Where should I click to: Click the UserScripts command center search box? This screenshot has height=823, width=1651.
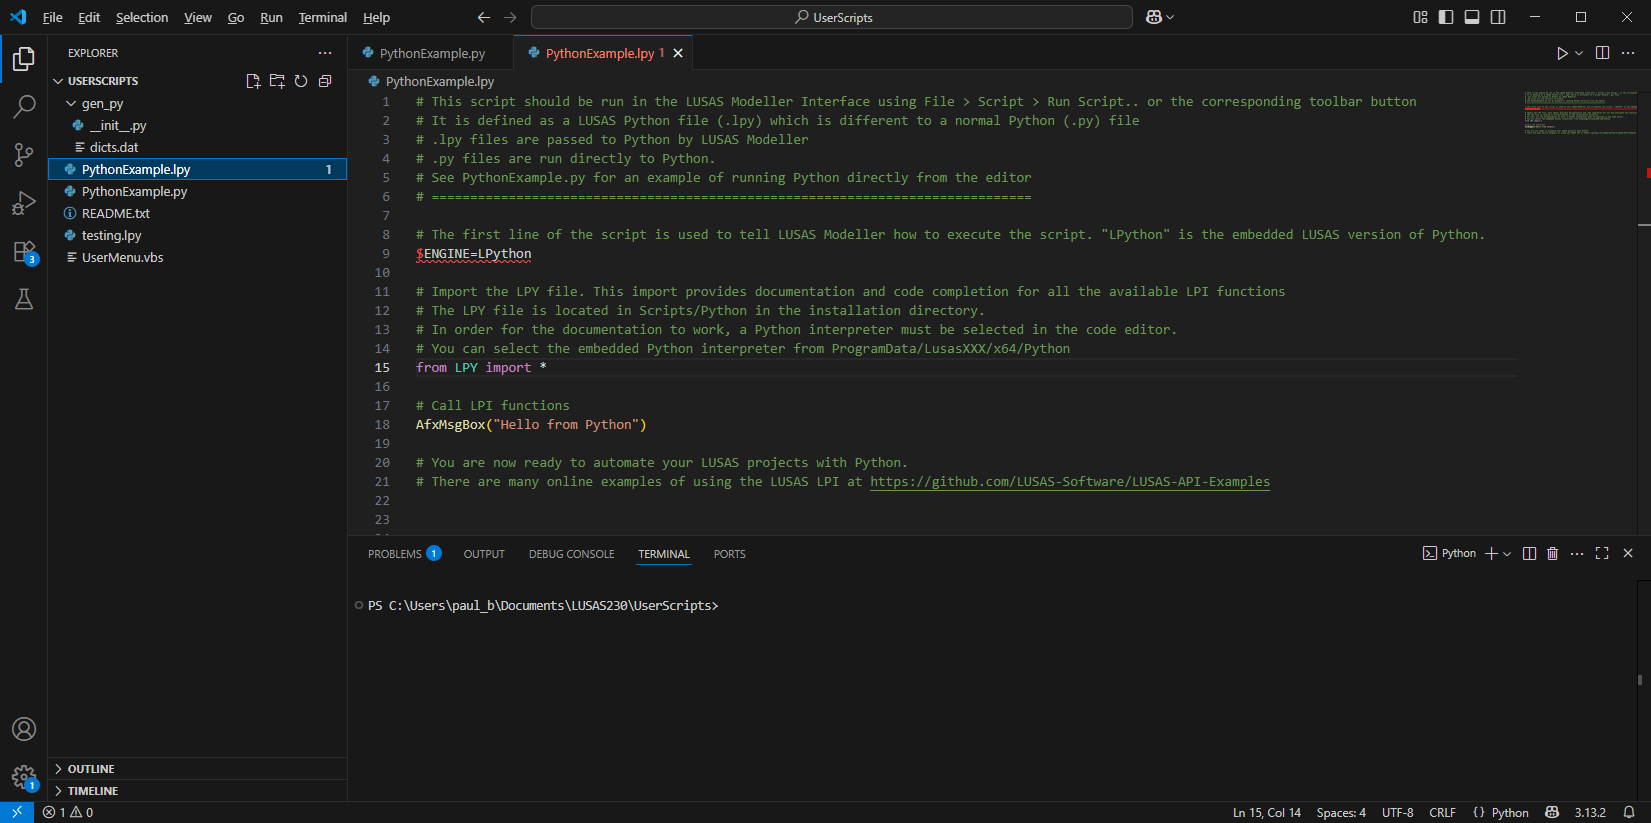pos(832,17)
